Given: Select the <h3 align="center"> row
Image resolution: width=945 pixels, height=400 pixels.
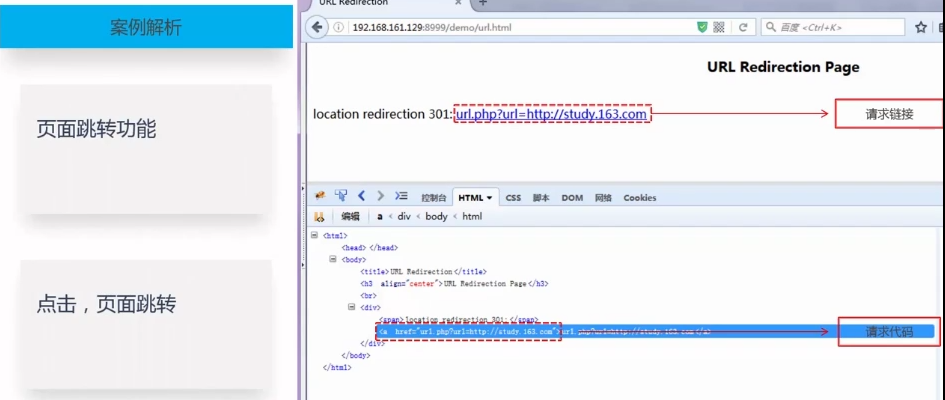Looking at the screenshot, I should pyautogui.click(x=454, y=283).
